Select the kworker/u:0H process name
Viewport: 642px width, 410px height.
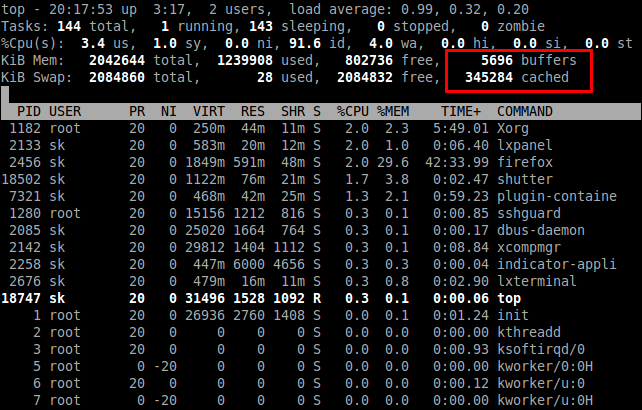pos(545,400)
